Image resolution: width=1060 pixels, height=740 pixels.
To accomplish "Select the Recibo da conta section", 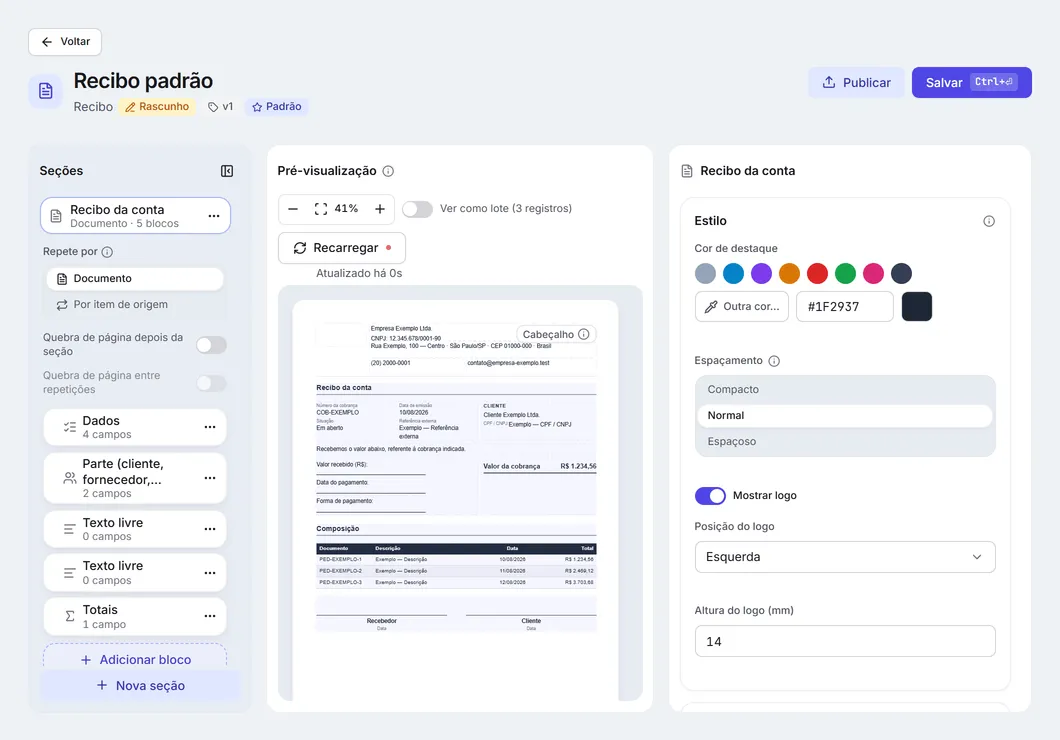I will 135,216.
